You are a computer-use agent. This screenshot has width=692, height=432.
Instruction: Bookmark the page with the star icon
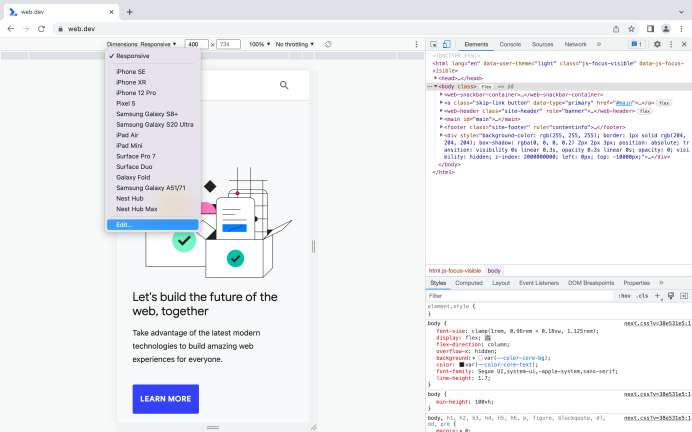(631, 29)
